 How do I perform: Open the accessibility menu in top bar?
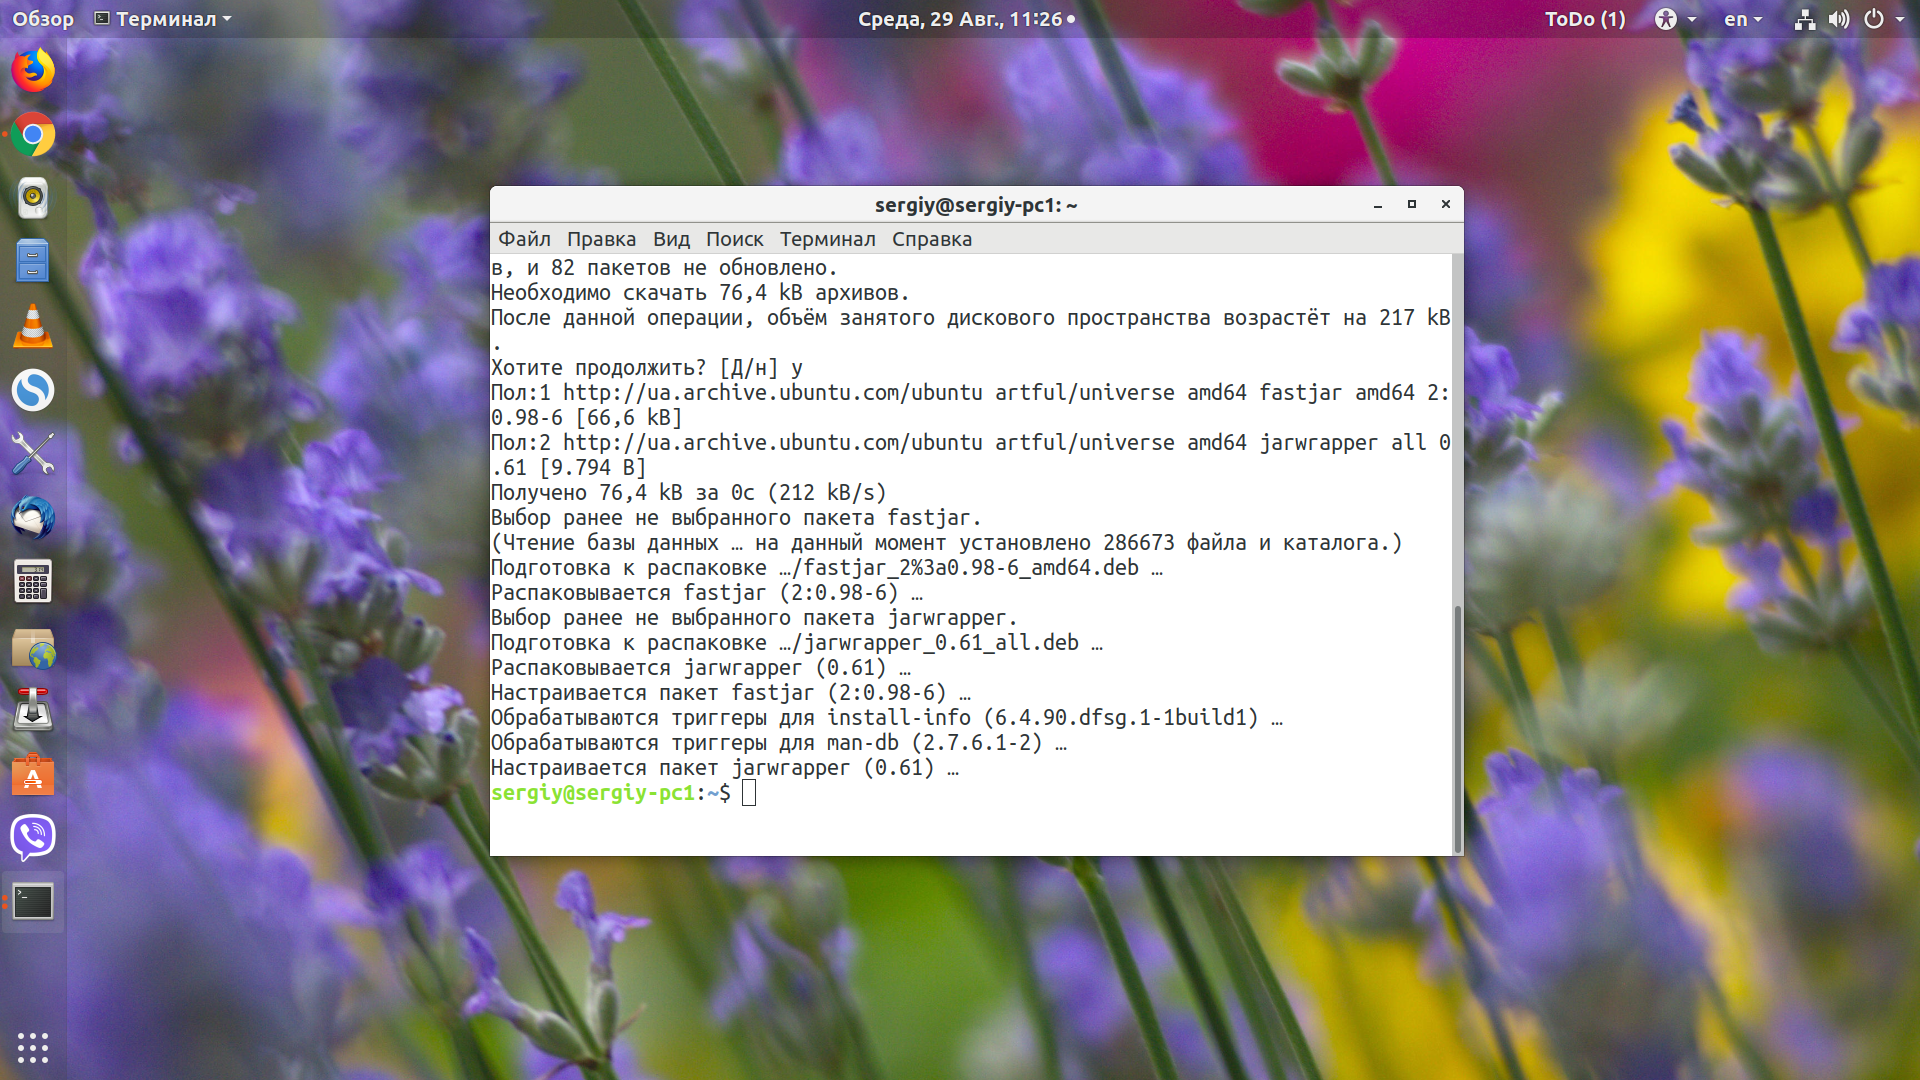pyautogui.click(x=1675, y=19)
